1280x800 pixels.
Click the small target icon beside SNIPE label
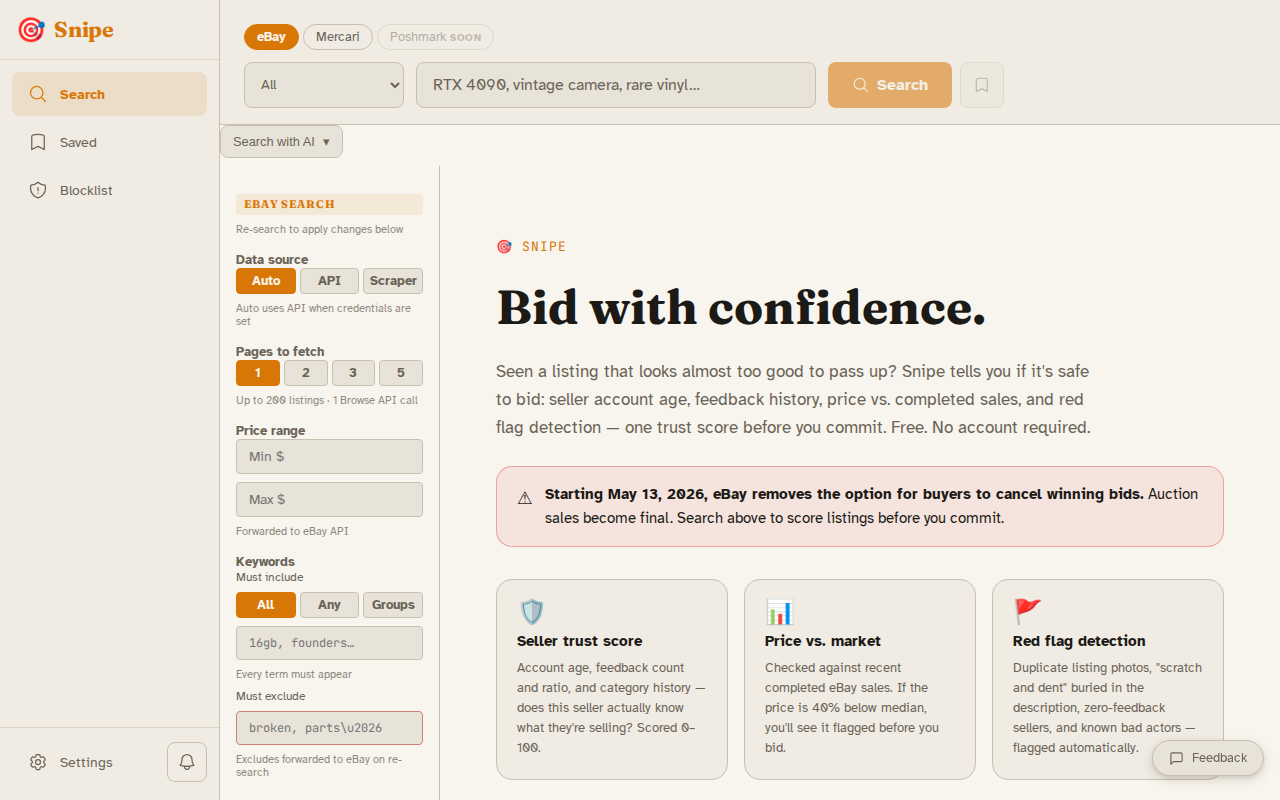[504, 247]
